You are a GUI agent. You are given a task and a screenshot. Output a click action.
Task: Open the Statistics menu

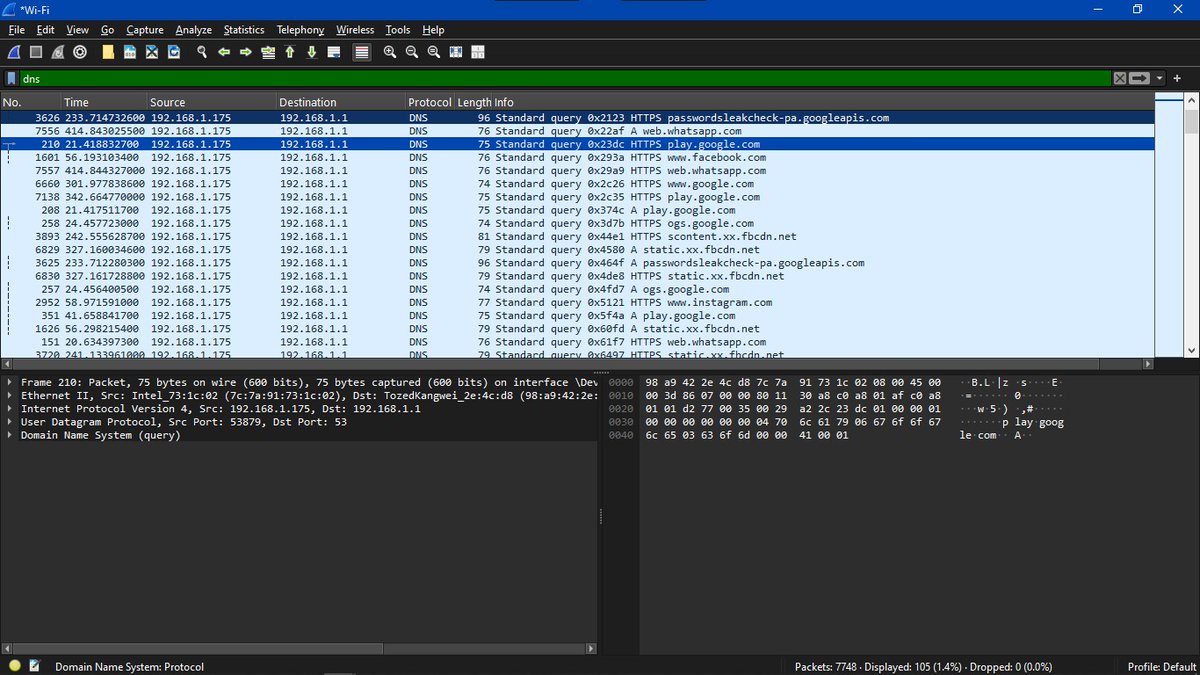(x=243, y=30)
